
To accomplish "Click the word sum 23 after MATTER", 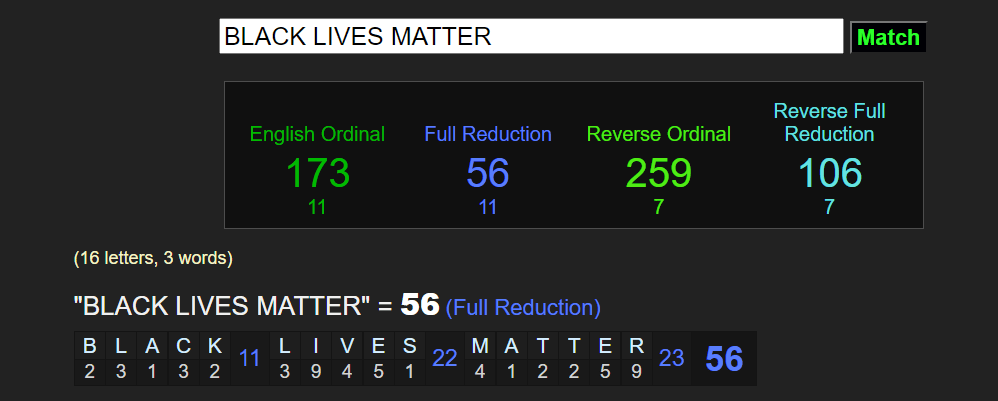I will tap(672, 358).
